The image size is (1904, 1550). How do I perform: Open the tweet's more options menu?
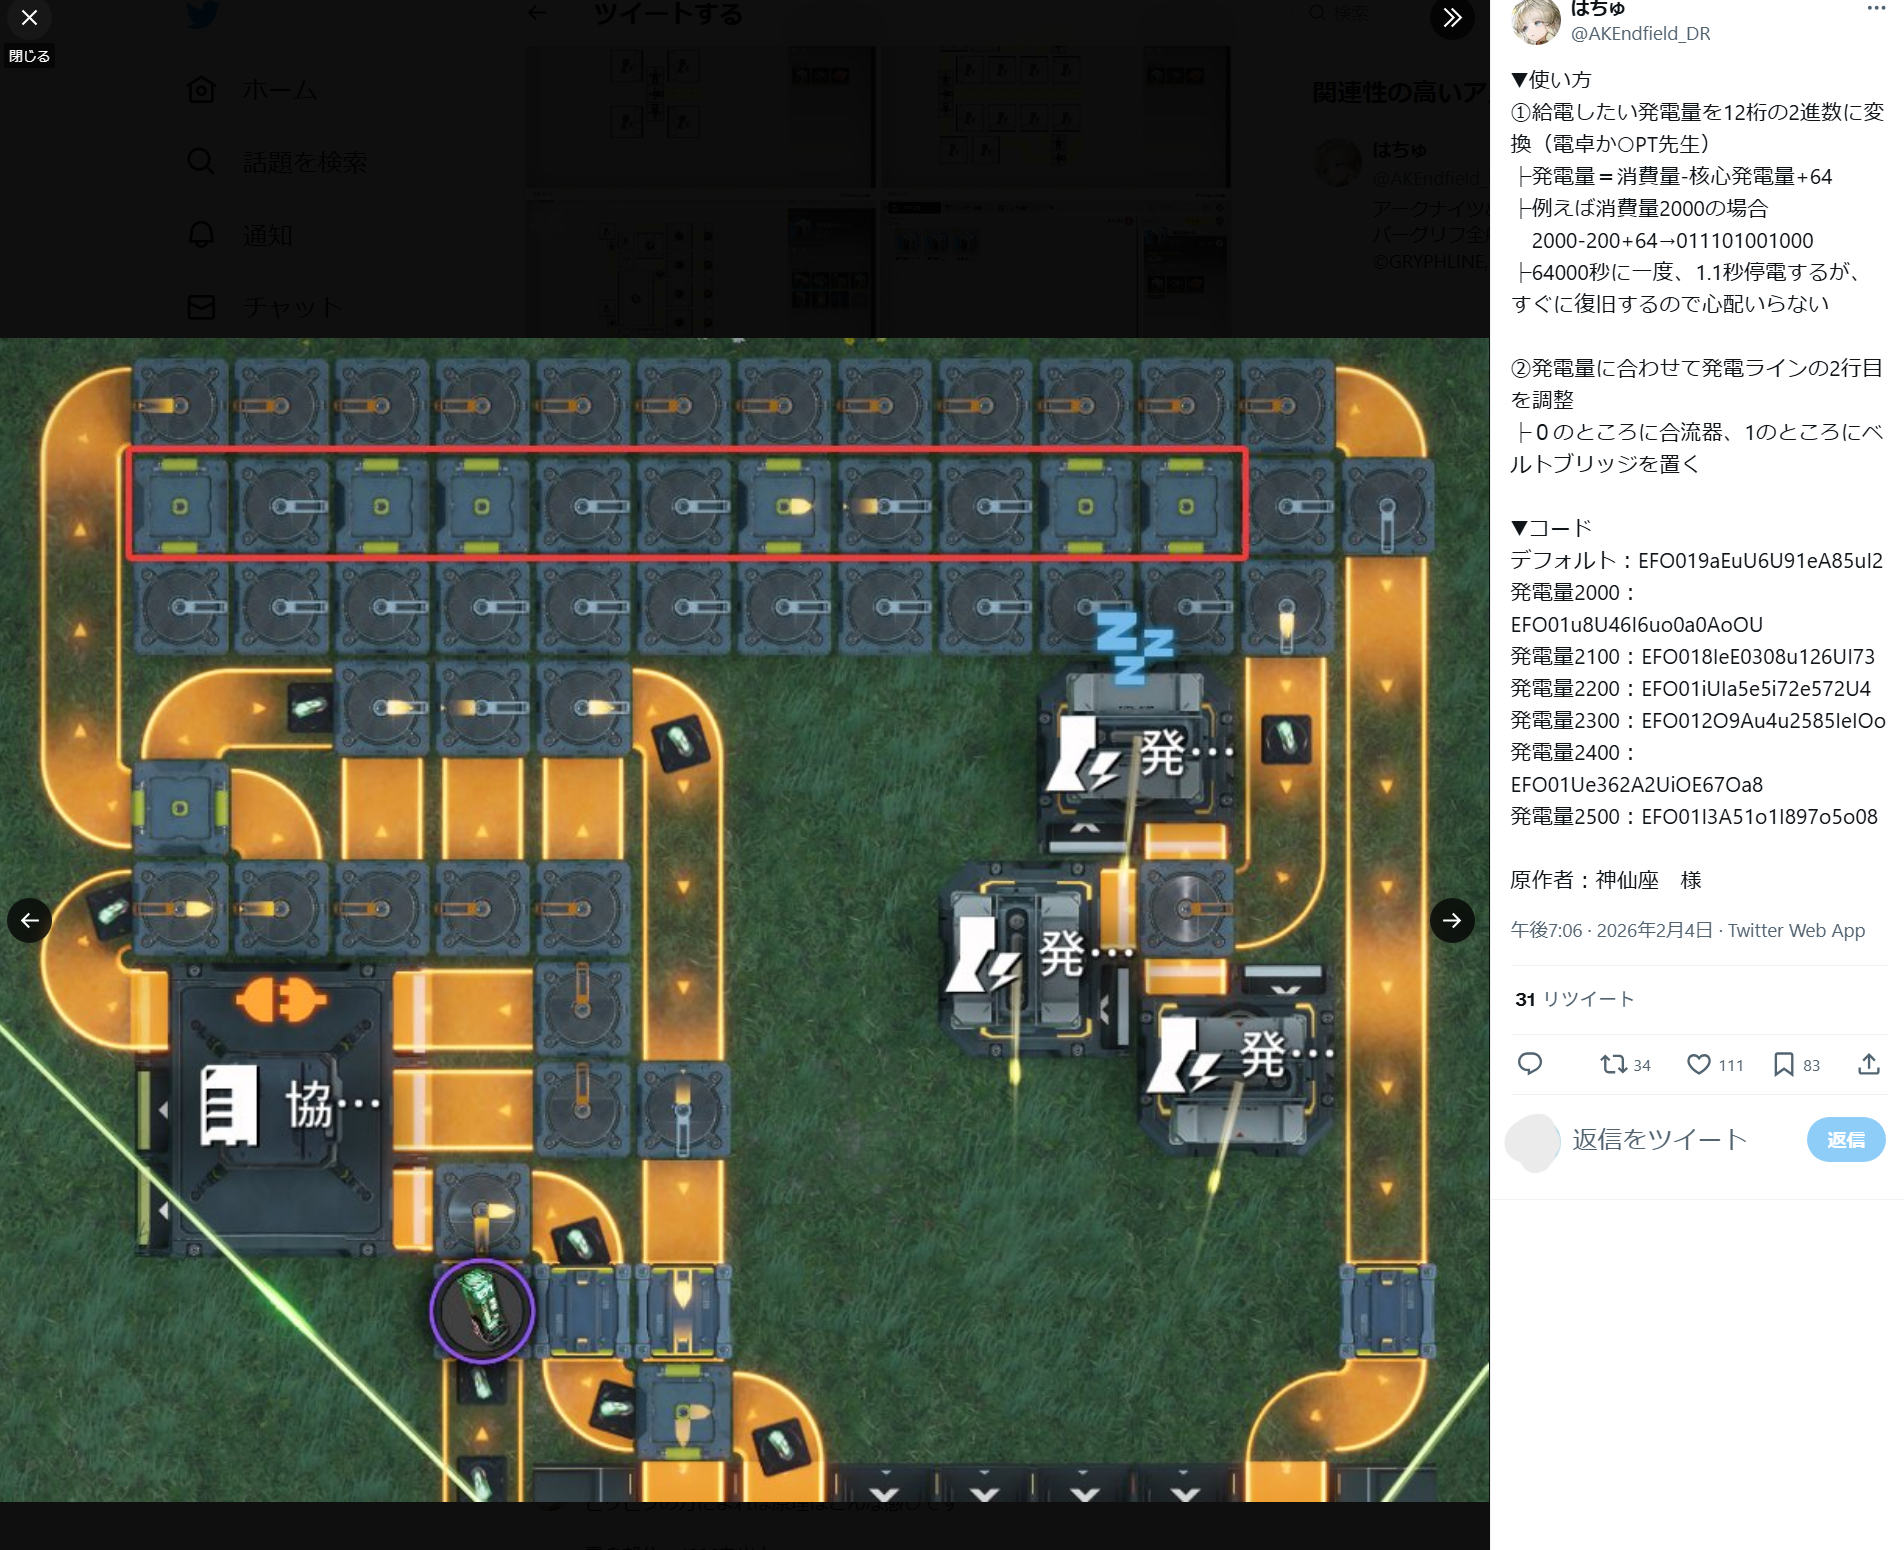click(1875, 9)
